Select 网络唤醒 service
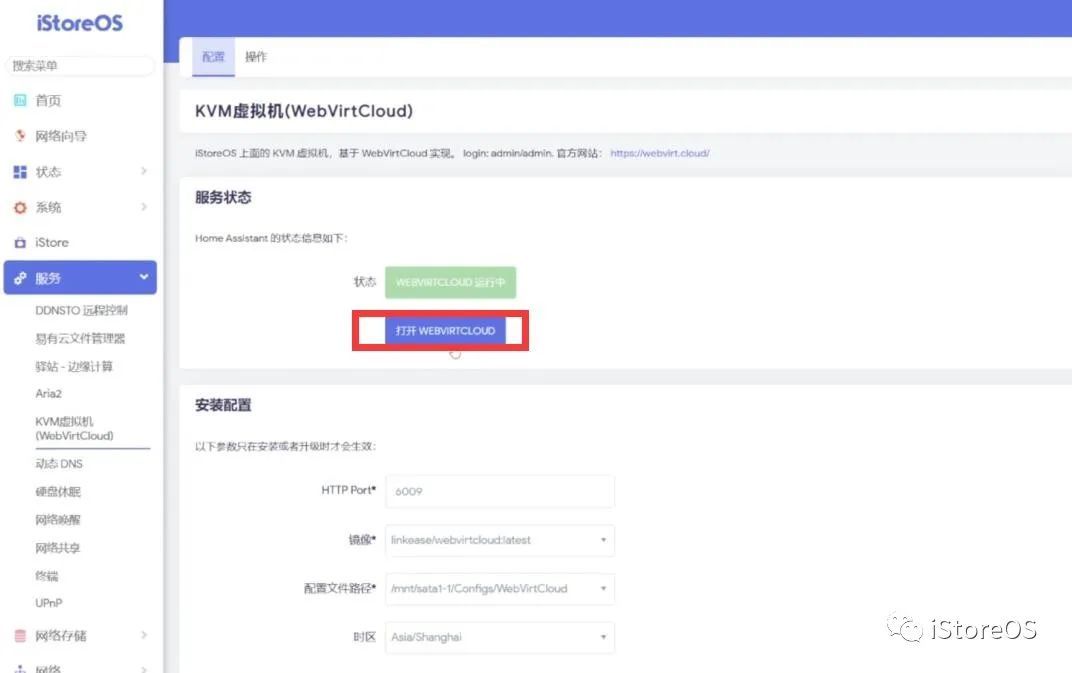The height and width of the screenshot is (673, 1072). tap(58, 520)
